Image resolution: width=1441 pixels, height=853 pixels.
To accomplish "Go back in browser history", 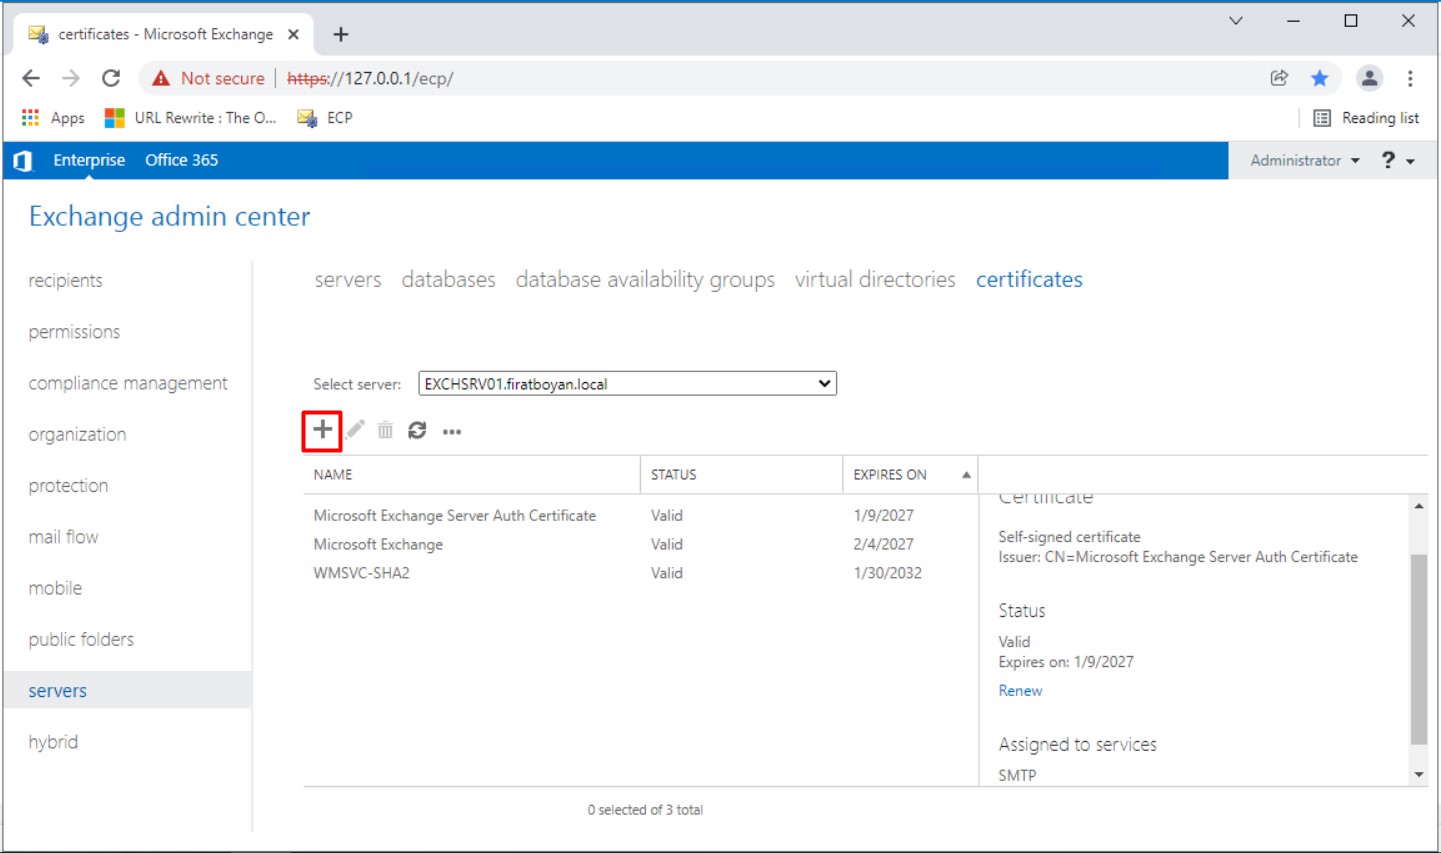I will point(31,78).
